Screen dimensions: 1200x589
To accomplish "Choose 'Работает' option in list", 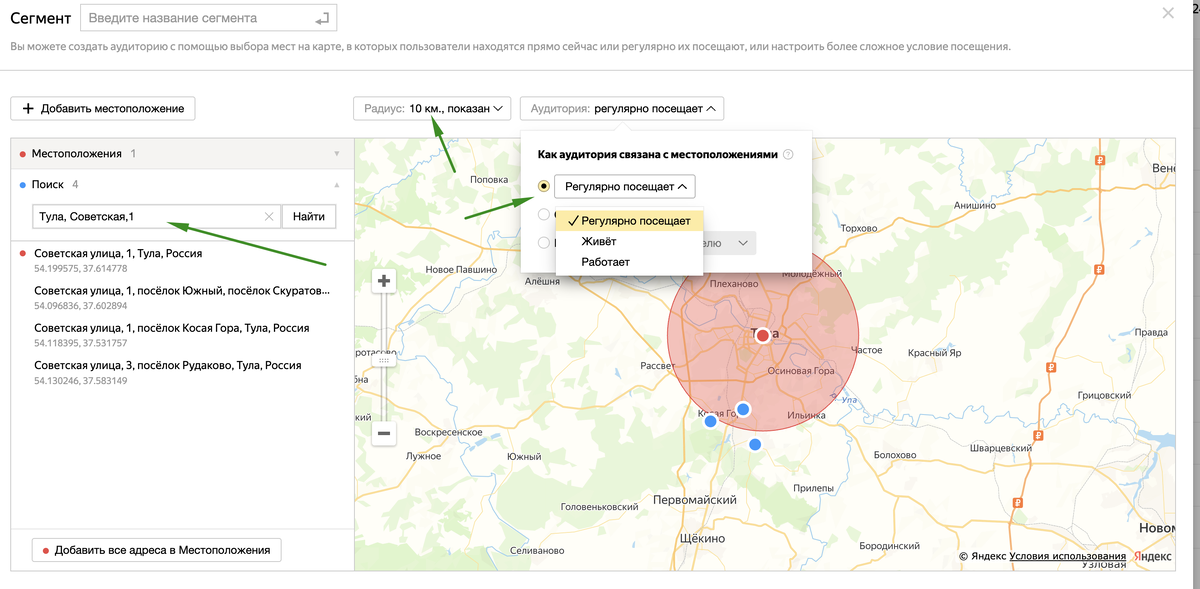I will tap(630, 262).
